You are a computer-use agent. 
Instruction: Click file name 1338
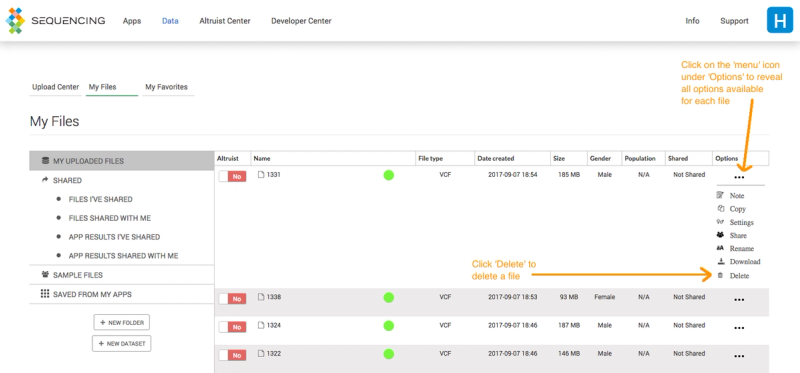point(274,297)
